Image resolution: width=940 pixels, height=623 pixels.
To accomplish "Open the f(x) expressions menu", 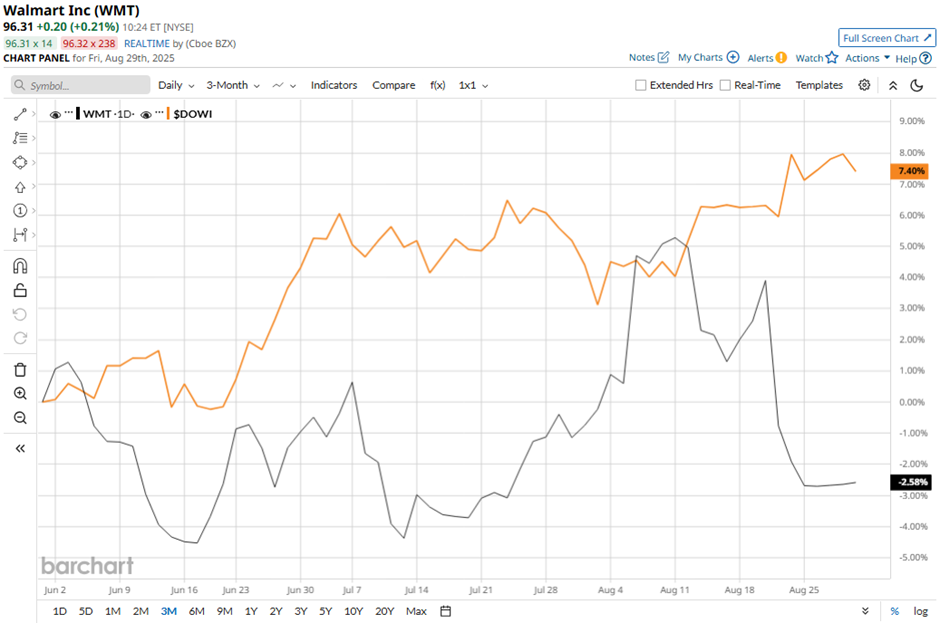I will click(438, 85).
